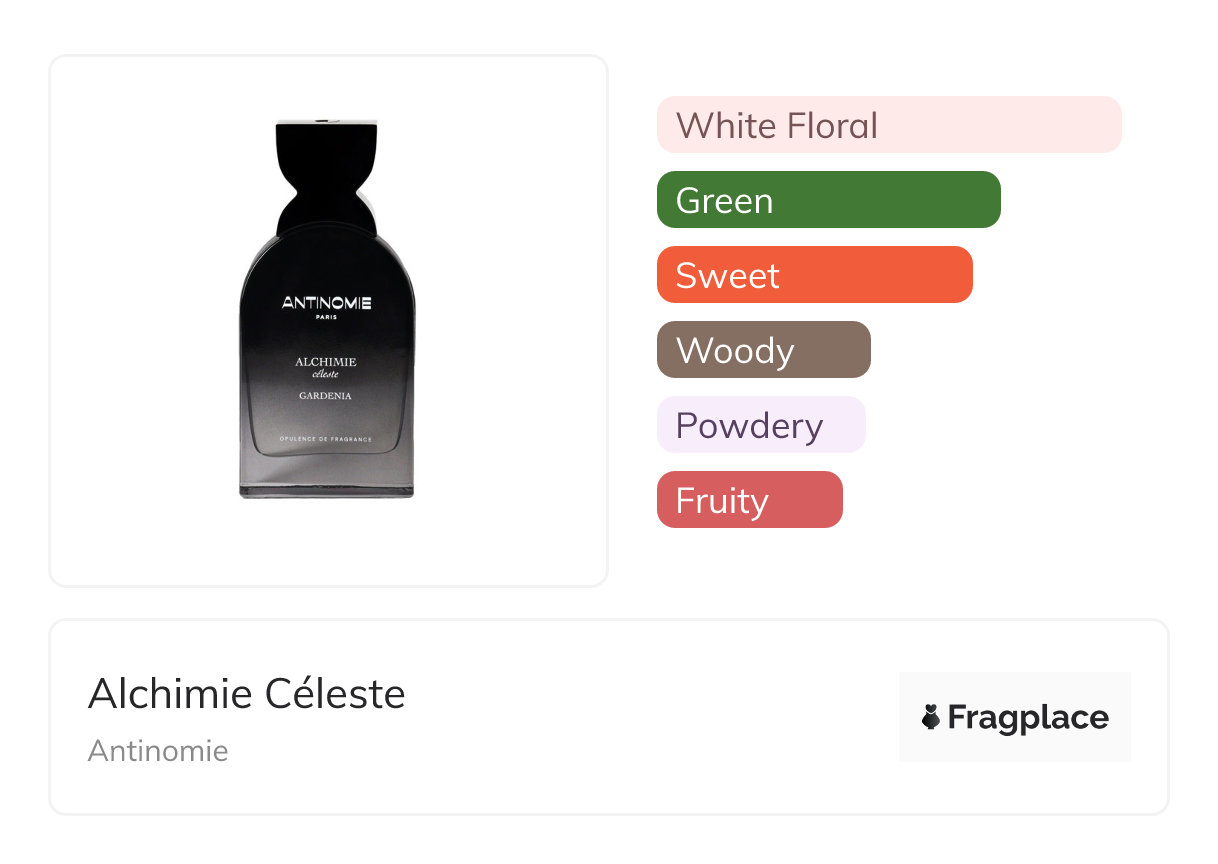This screenshot has width=1218, height=864.
Task: Select the White Floral accord bar
Action: tap(888, 125)
